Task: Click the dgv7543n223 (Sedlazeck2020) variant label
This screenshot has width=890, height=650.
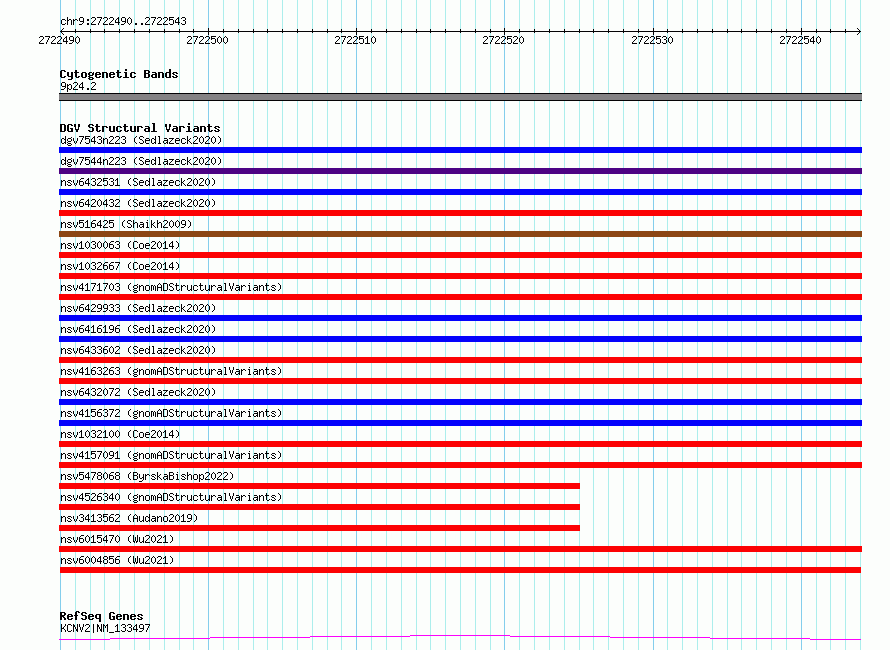Action: [141, 140]
